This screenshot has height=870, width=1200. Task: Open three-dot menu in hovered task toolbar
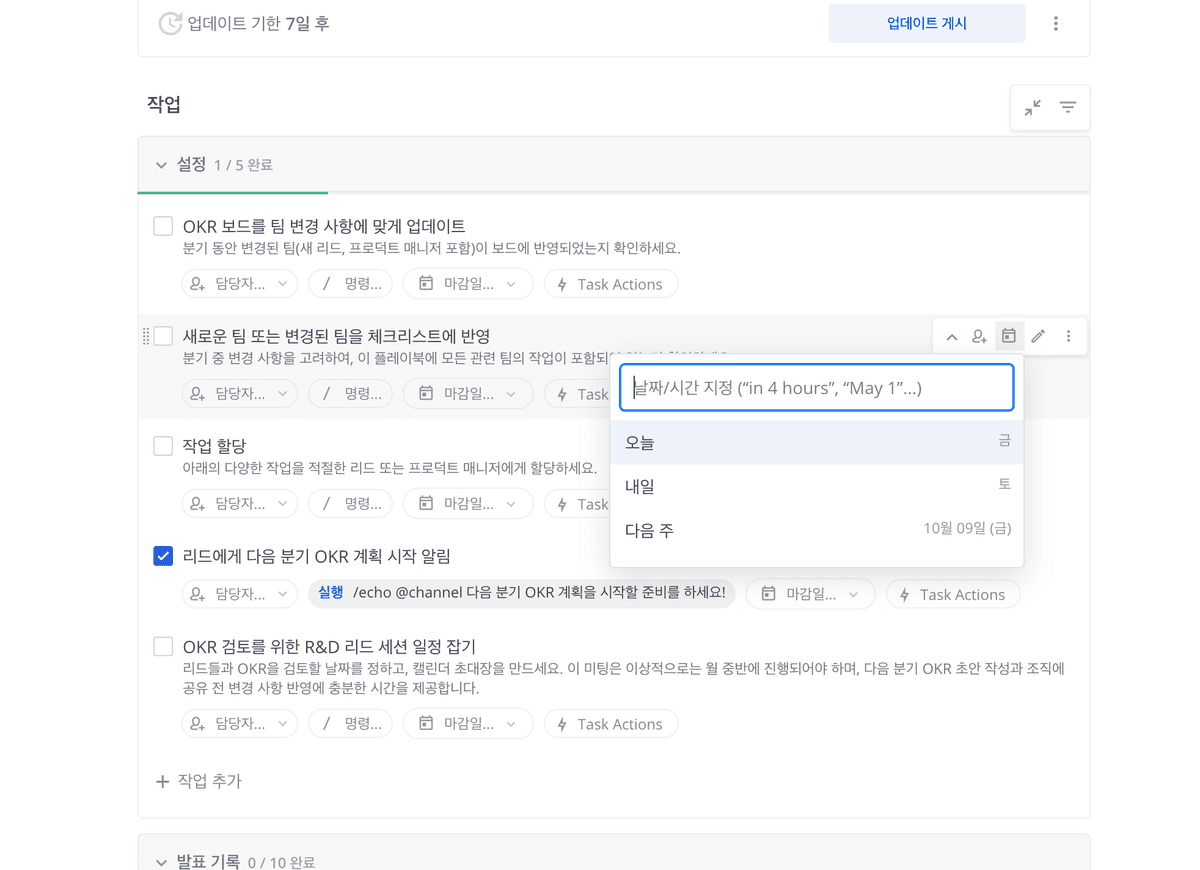coord(1068,337)
